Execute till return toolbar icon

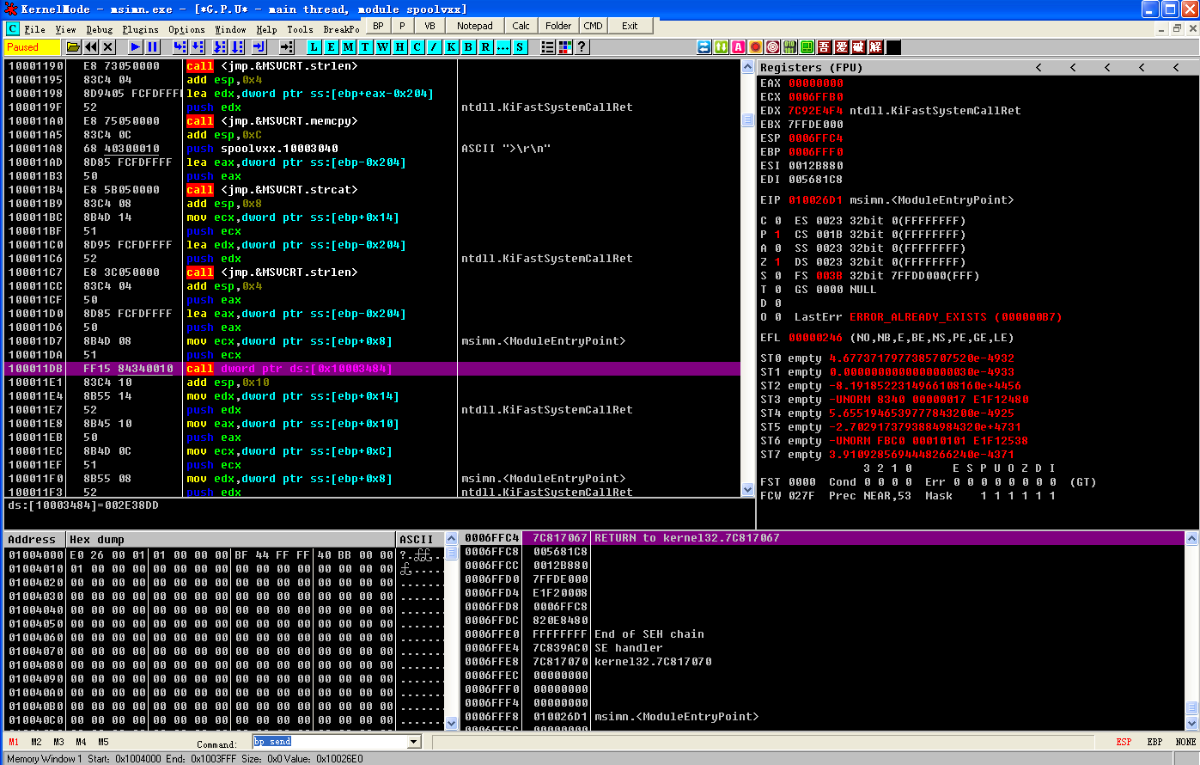tap(259, 47)
